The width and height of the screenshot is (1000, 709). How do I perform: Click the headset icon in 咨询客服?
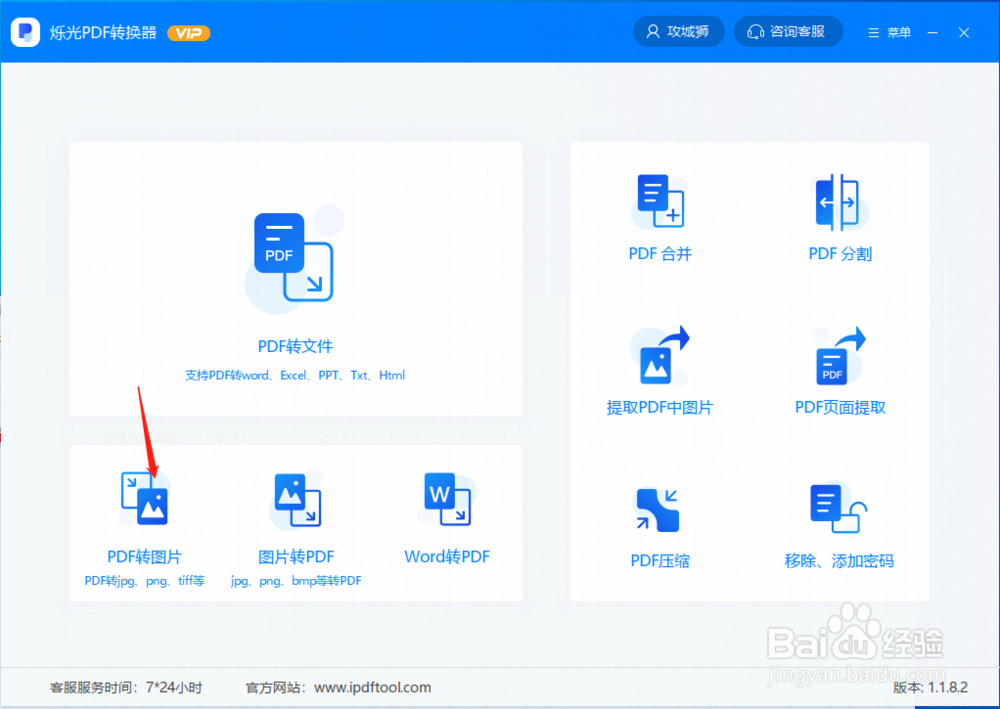coord(756,31)
